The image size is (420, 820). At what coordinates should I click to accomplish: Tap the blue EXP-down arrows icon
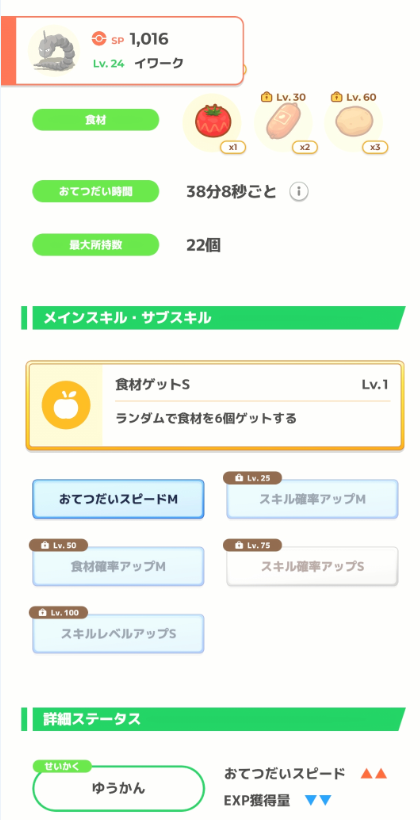click(x=319, y=800)
